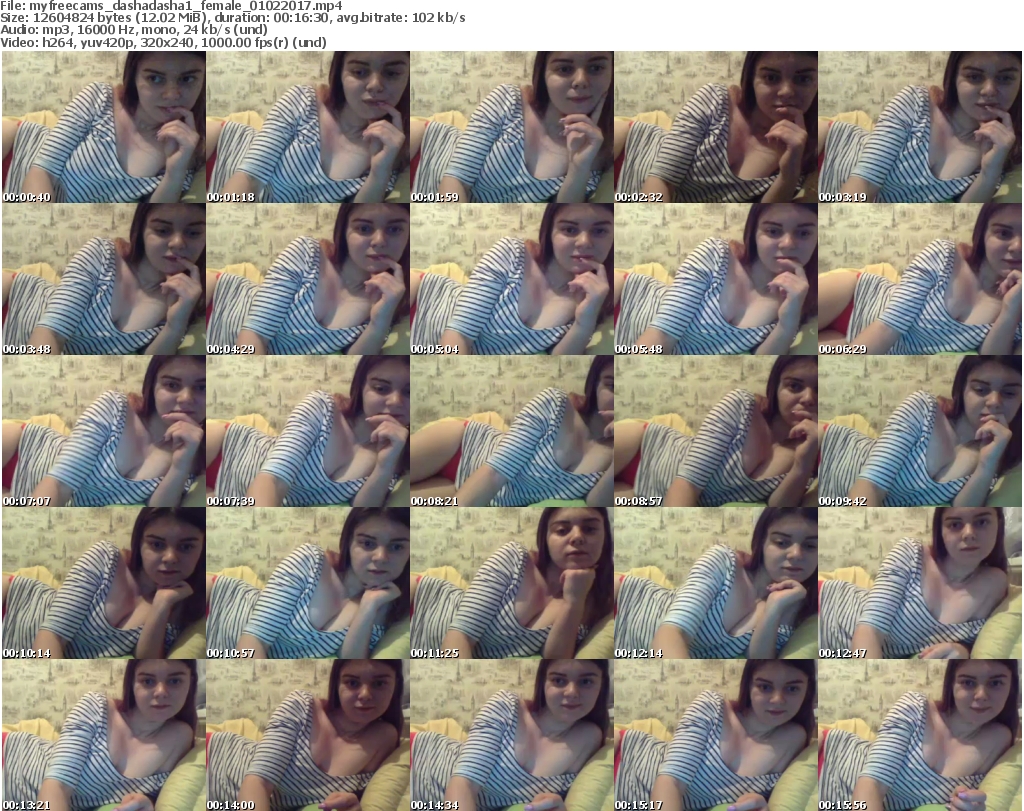The height and width of the screenshot is (811, 1024).
Task: Click the 00:02:32 frame
Action: point(716,127)
